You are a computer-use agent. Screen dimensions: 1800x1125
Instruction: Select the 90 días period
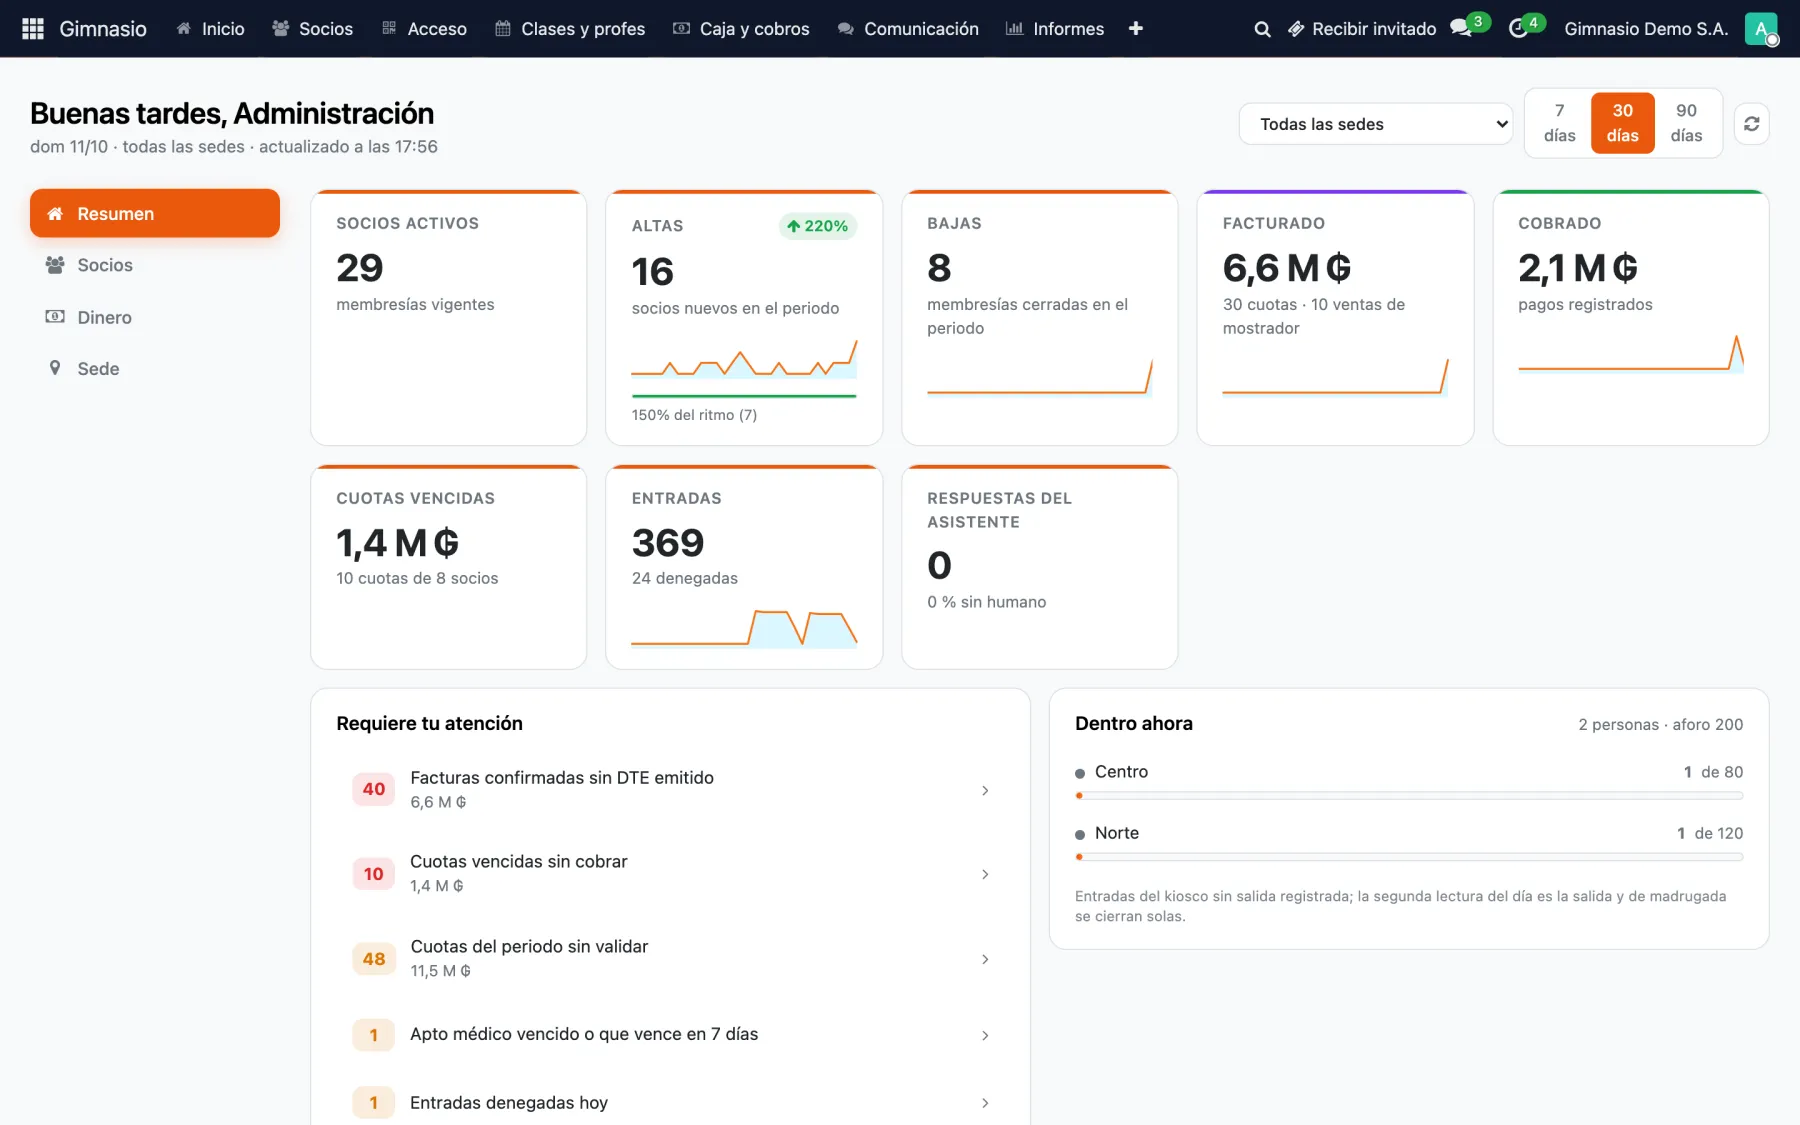coord(1686,123)
